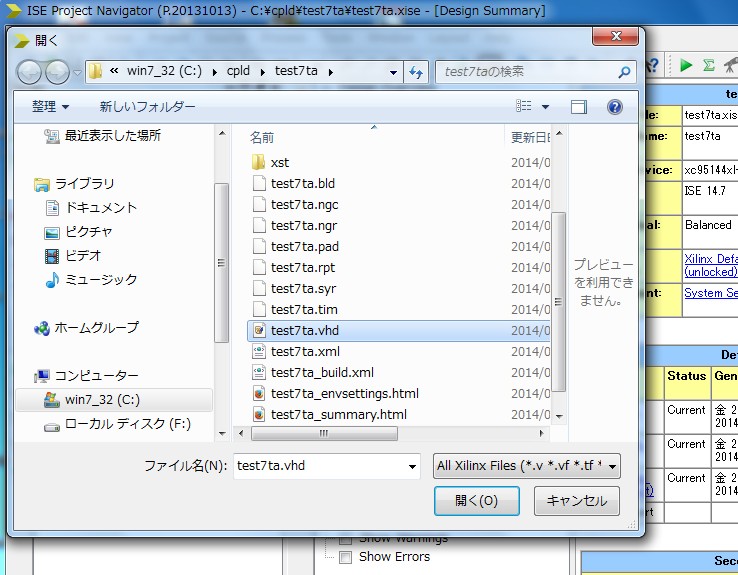Viewport: 738px width, 575px height.
Task: Expand the address bar history dropdown
Action: (x=393, y=72)
